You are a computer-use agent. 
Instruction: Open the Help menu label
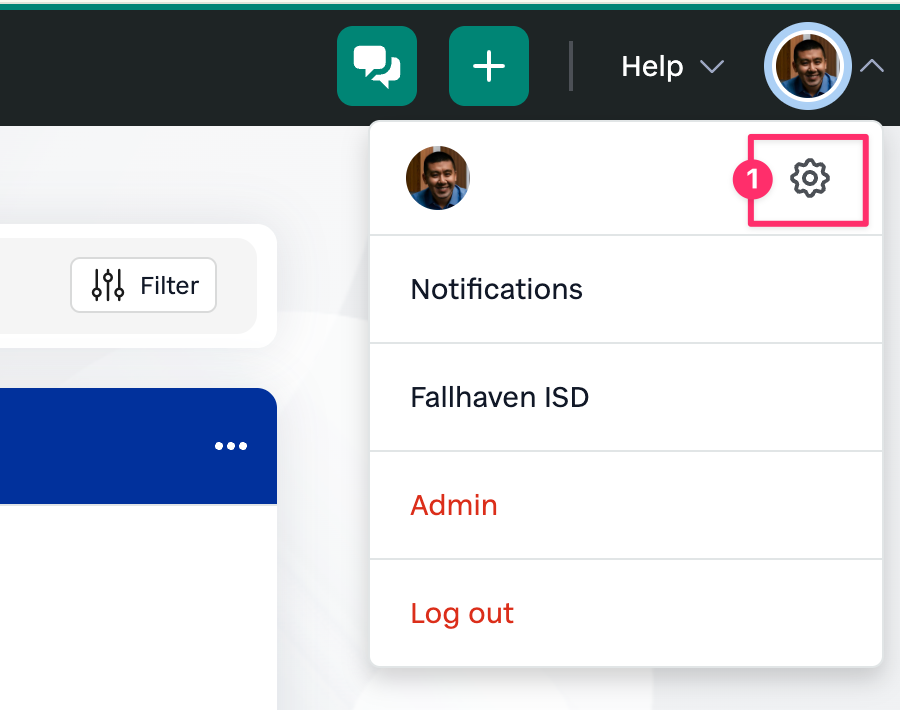pyautogui.click(x=652, y=67)
